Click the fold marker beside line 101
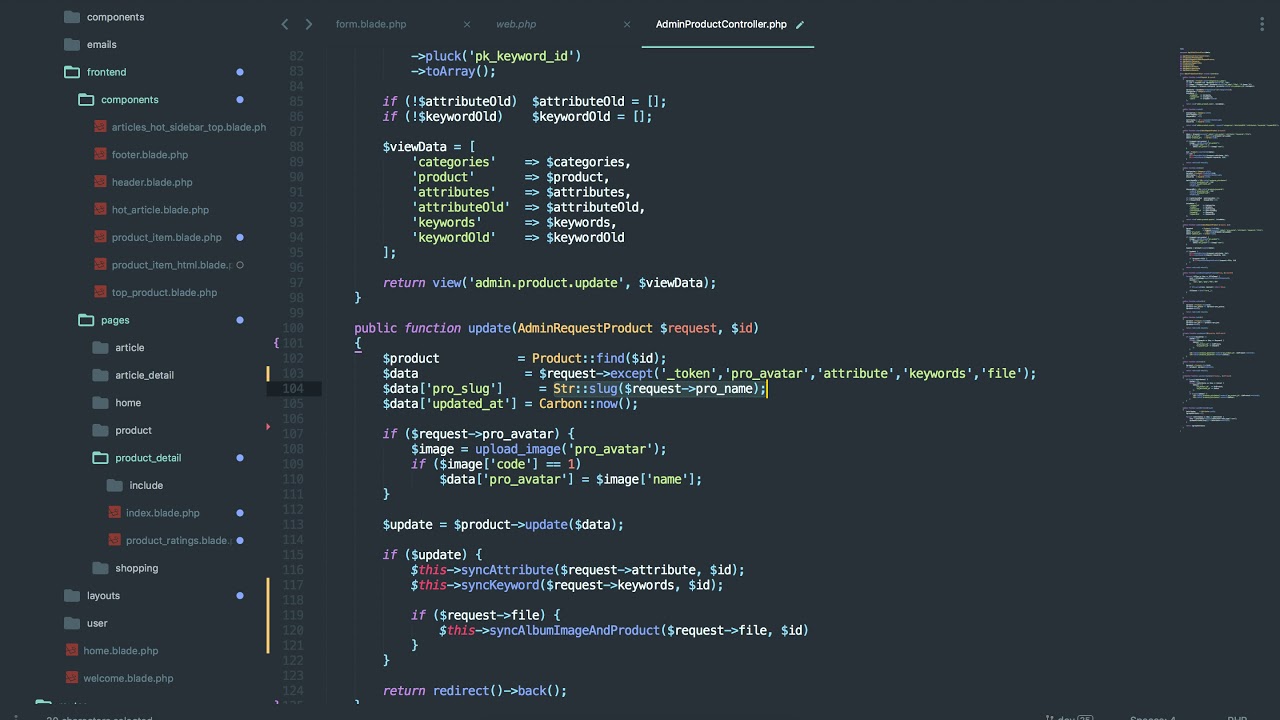The width and height of the screenshot is (1280, 720). coord(276,343)
